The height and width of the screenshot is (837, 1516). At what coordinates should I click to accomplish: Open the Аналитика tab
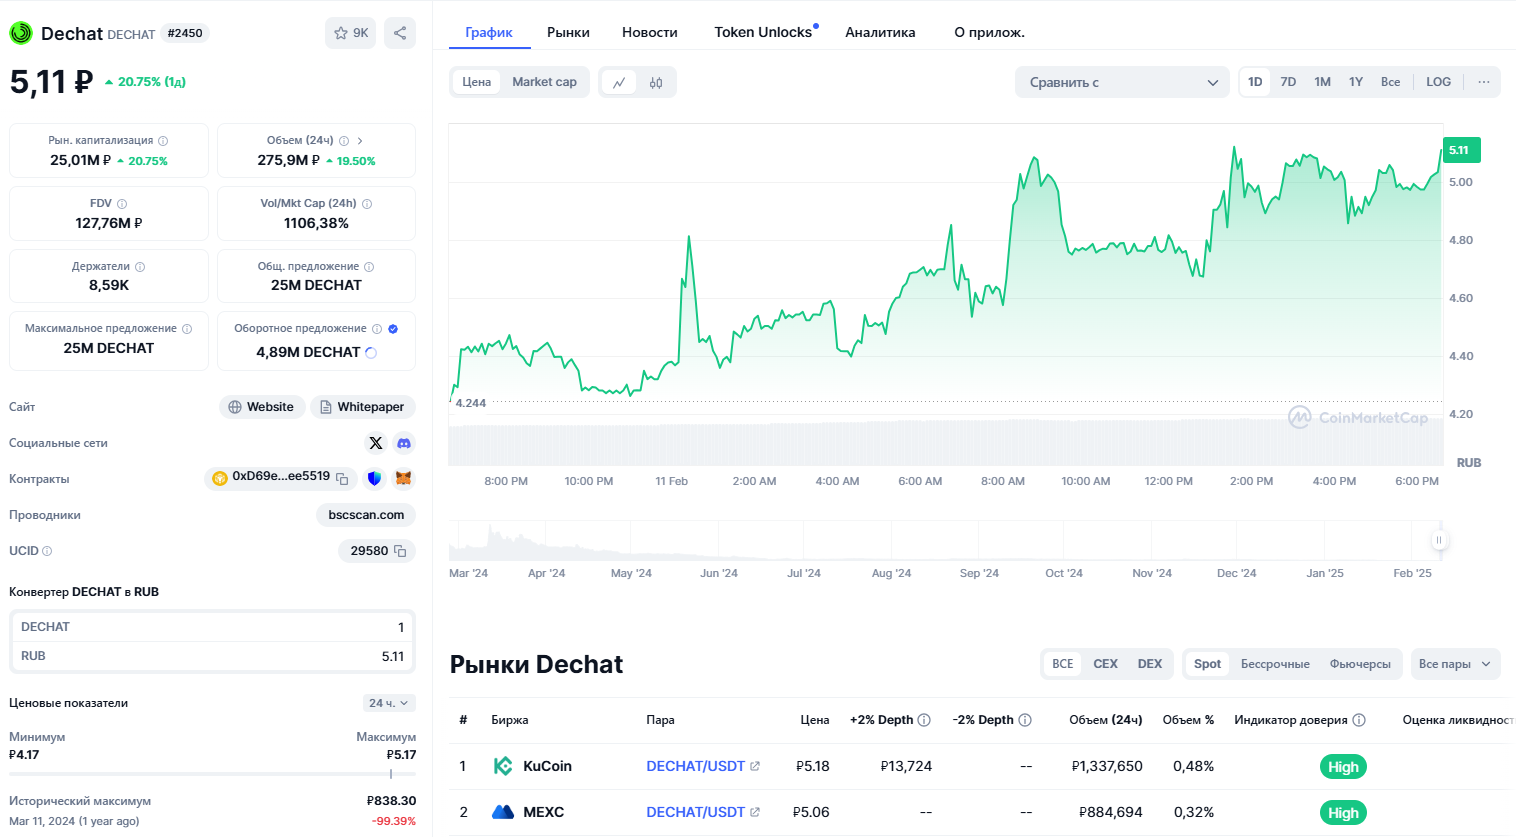pyautogui.click(x=880, y=32)
